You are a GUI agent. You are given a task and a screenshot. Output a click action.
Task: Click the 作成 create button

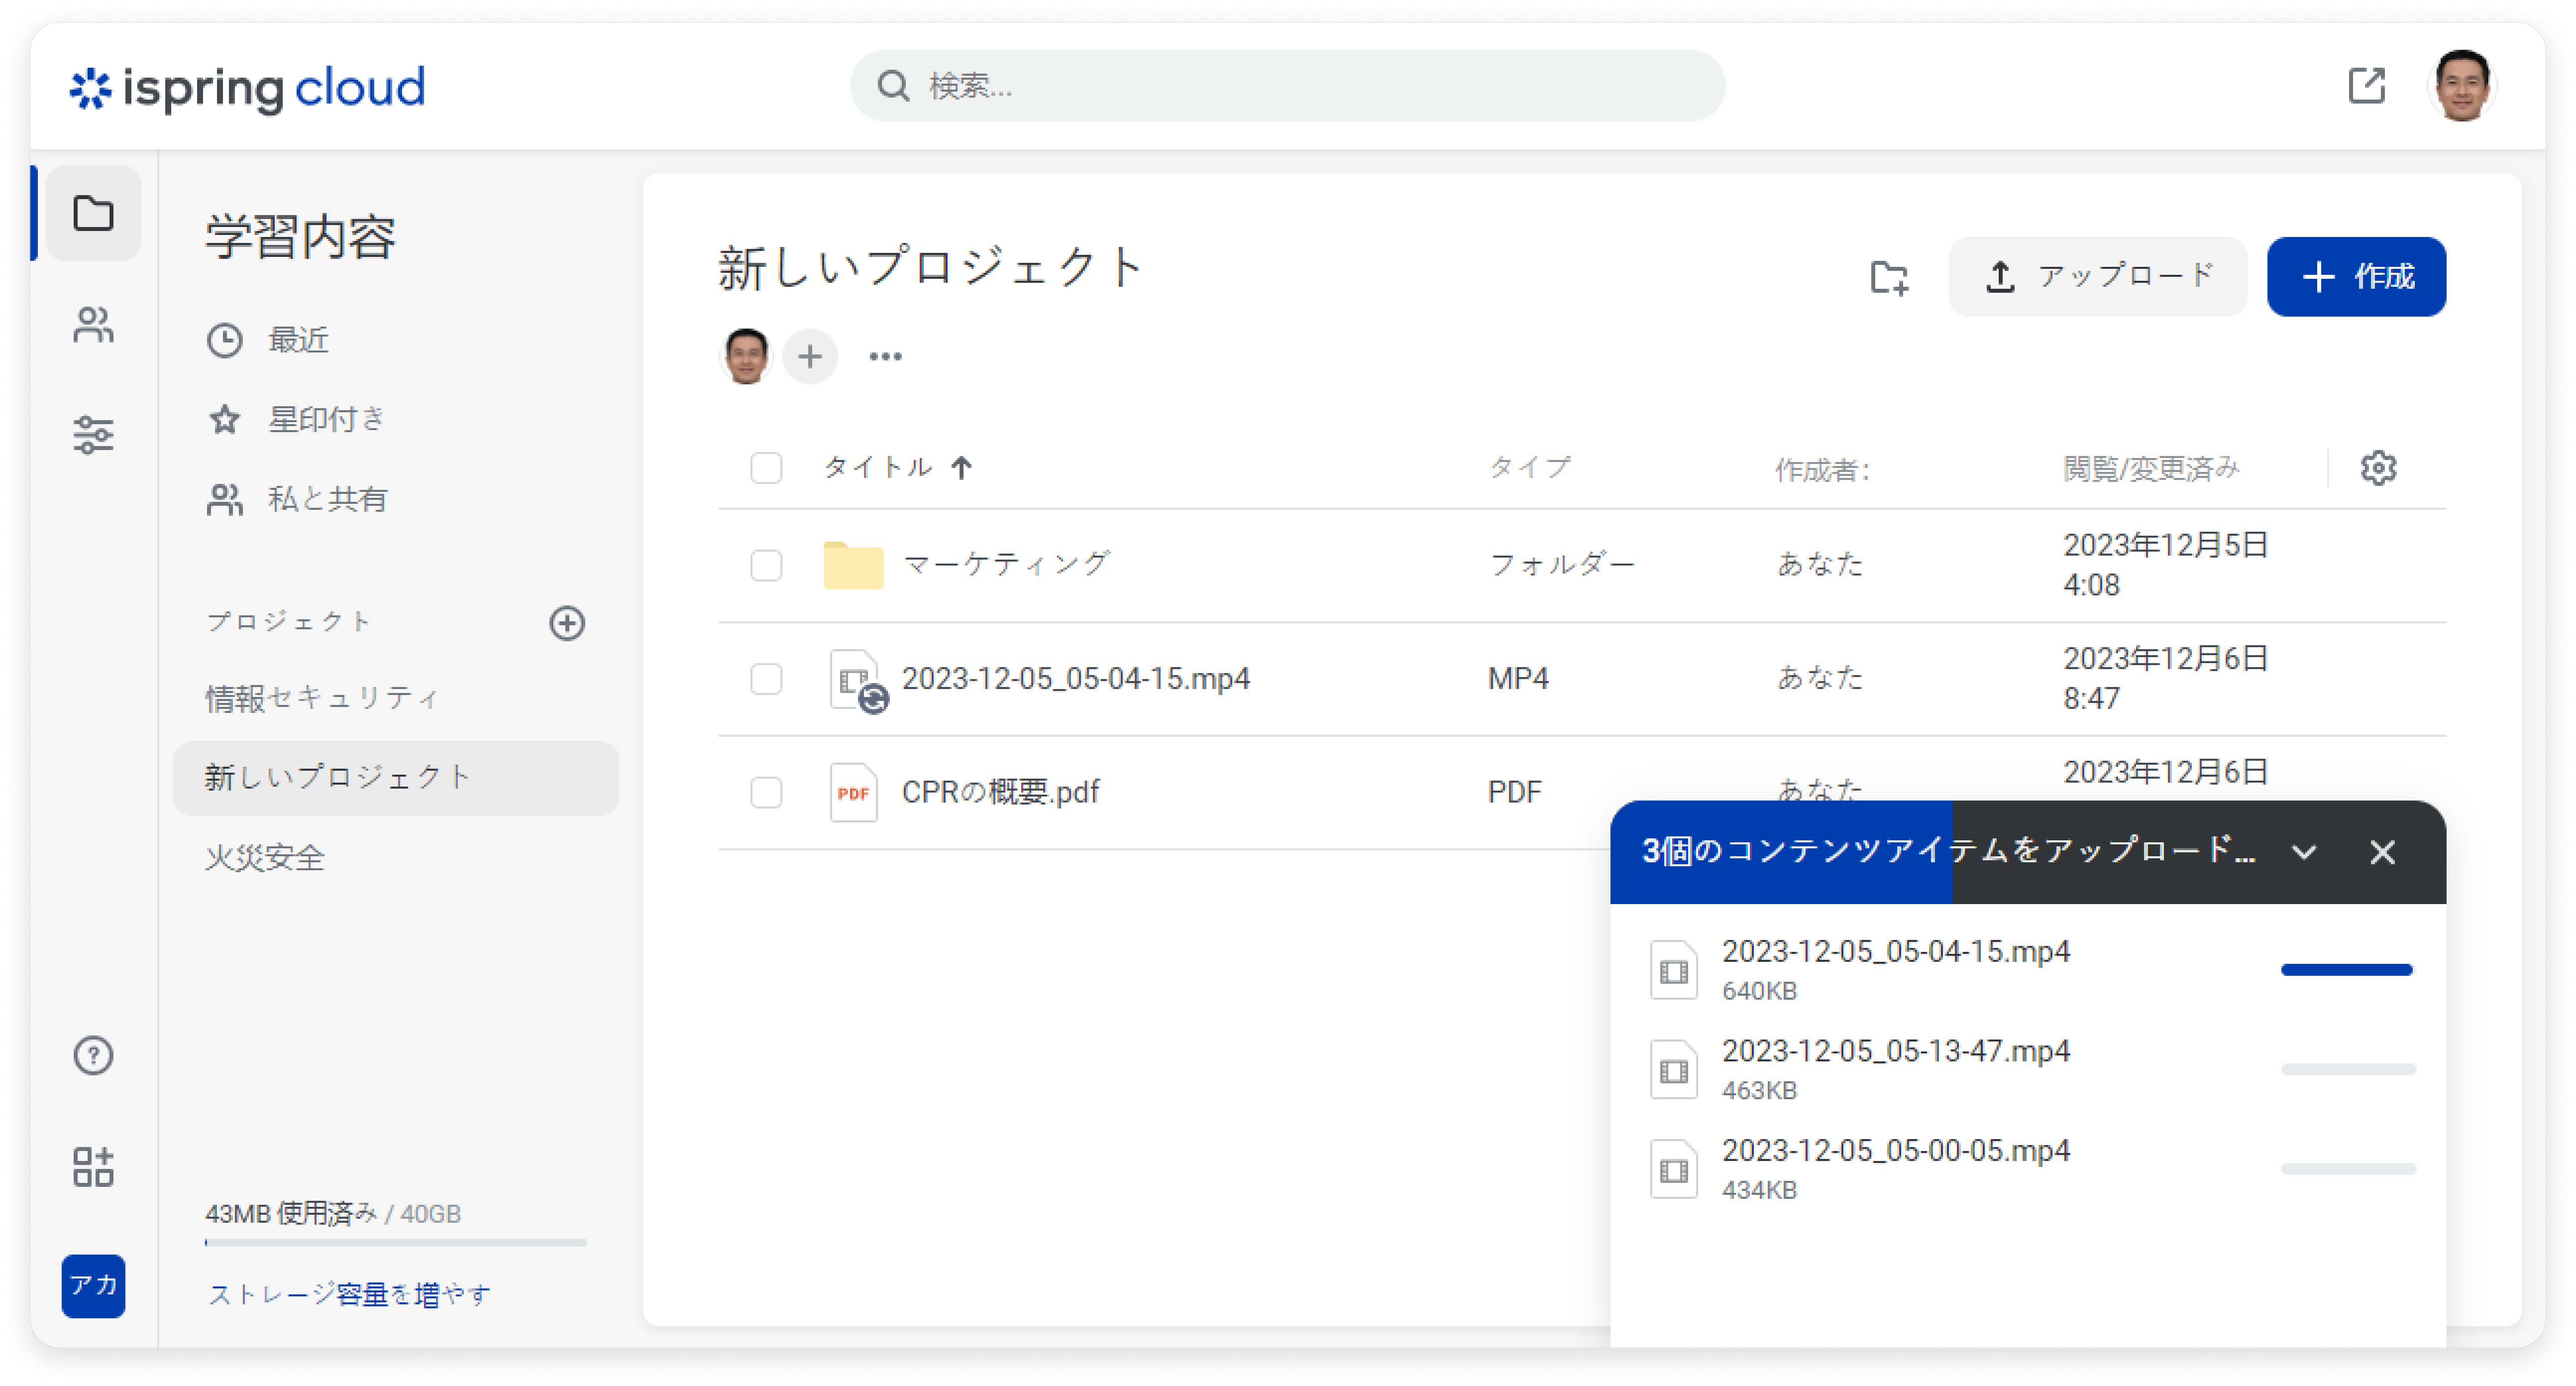point(2356,277)
